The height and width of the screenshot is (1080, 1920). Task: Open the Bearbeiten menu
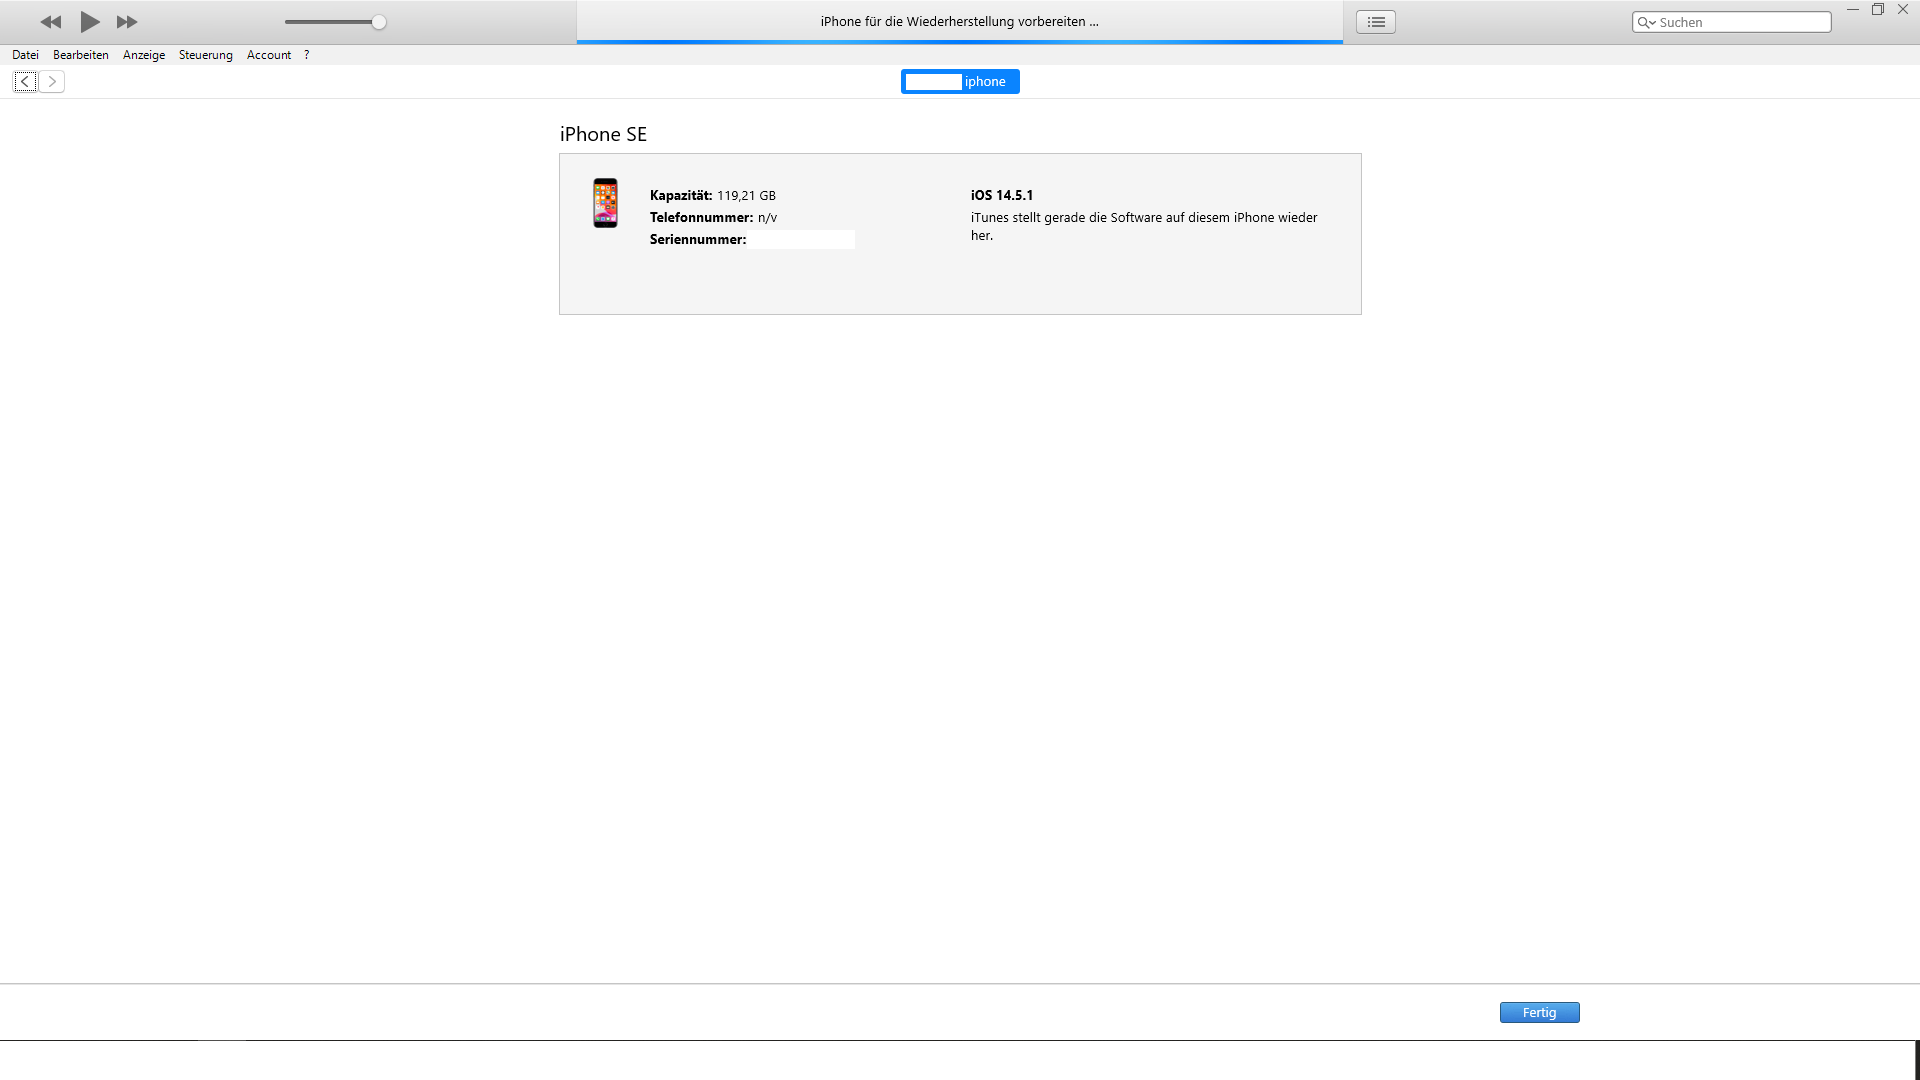(81, 55)
